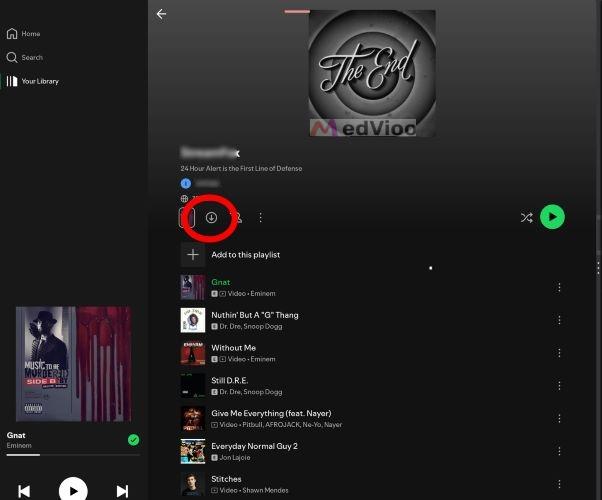Open the now playing album art in the sidebar
The image size is (602, 500).
tap(74, 364)
